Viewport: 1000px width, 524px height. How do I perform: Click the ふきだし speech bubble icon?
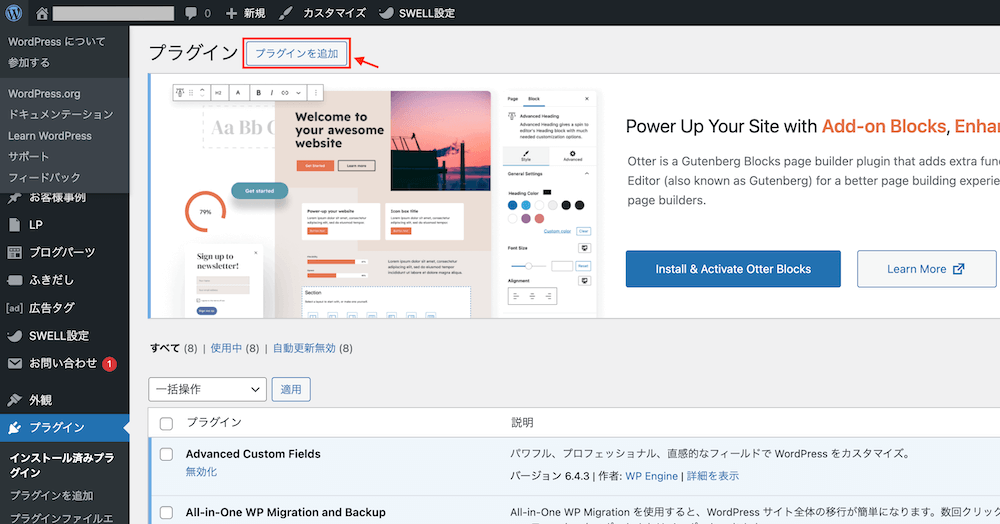click(x=14, y=280)
